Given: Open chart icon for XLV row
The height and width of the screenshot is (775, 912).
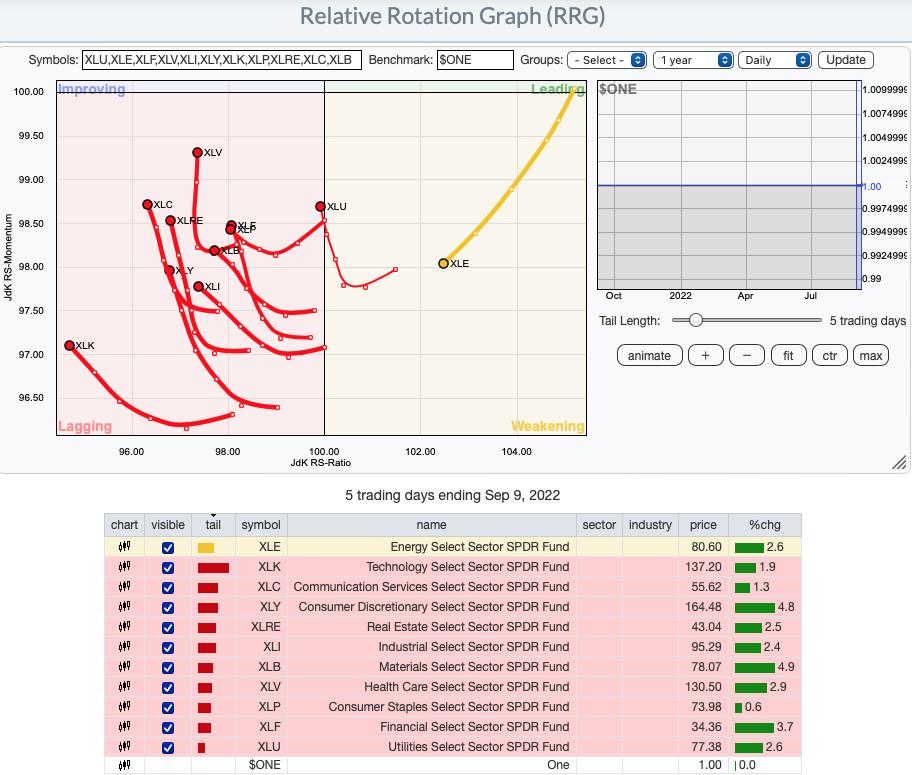Looking at the screenshot, I should (x=124, y=687).
